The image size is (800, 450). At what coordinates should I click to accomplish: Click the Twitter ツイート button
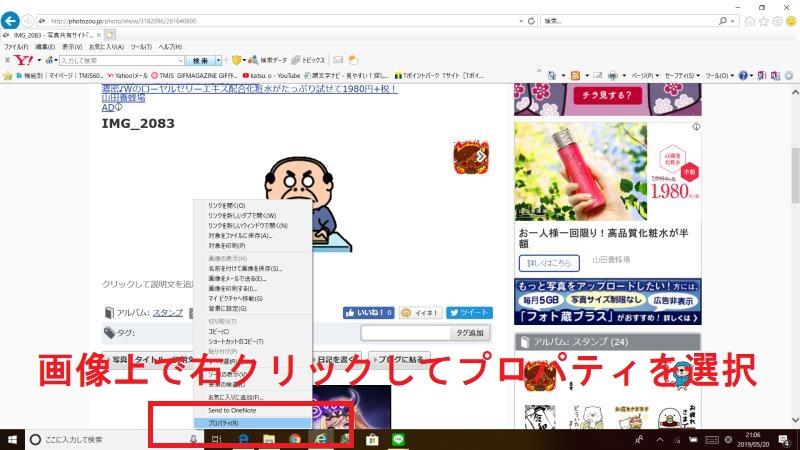(469, 313)
